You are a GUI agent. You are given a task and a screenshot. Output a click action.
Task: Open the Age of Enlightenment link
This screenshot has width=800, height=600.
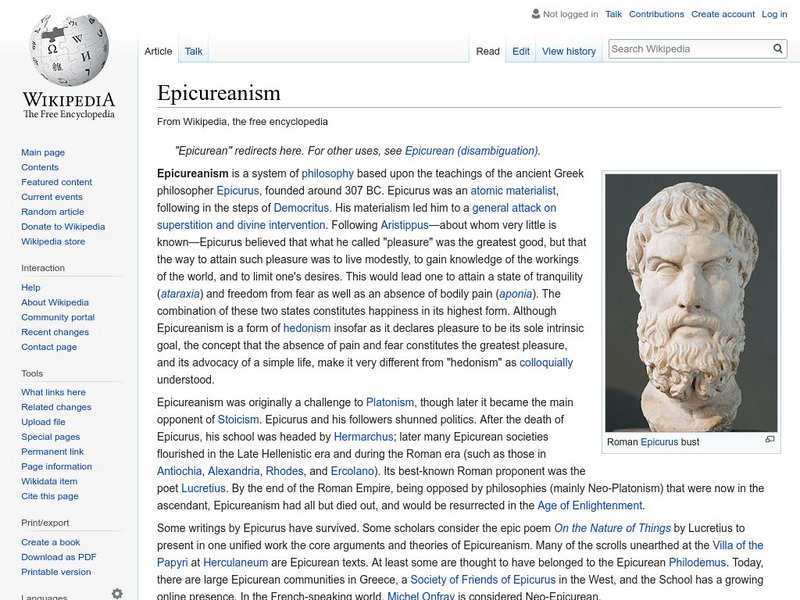(x=590, y=506)
